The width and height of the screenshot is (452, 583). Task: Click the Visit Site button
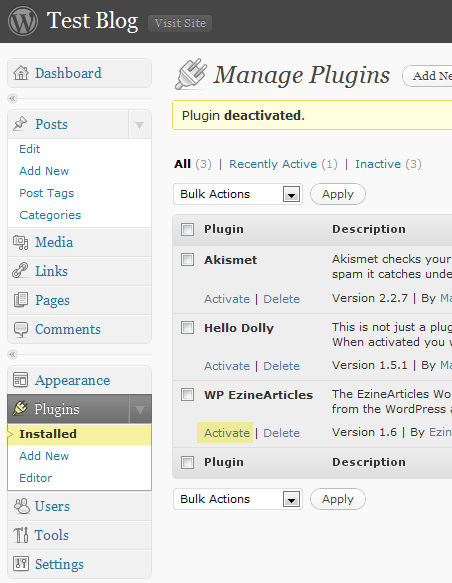[180, 23]
